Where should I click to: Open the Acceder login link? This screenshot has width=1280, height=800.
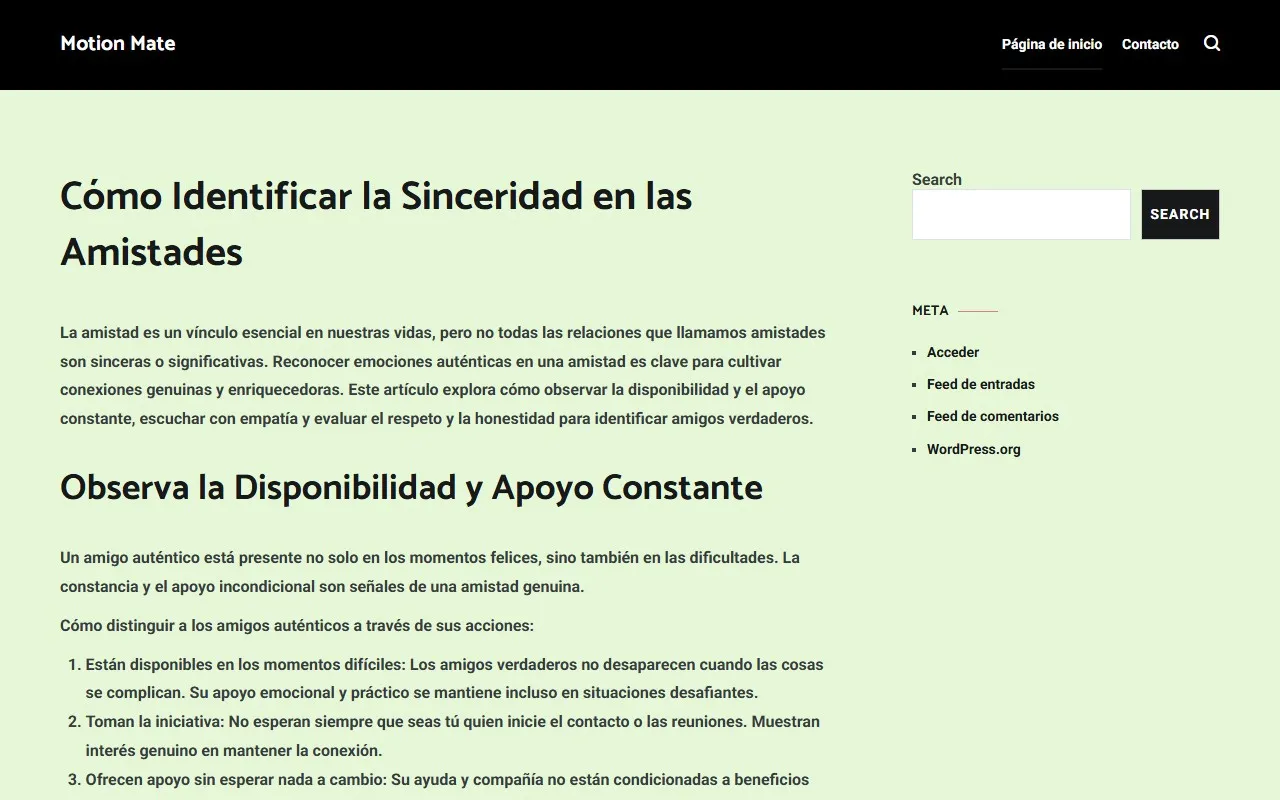pos(952,352)
